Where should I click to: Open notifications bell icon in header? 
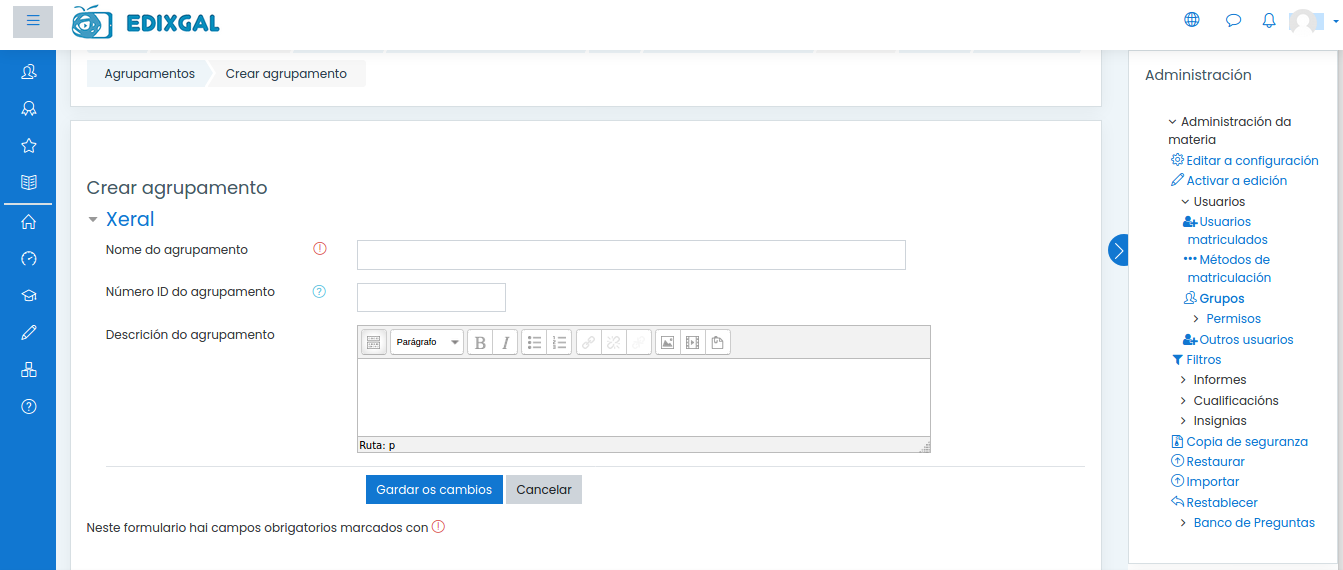[1269, 20]
